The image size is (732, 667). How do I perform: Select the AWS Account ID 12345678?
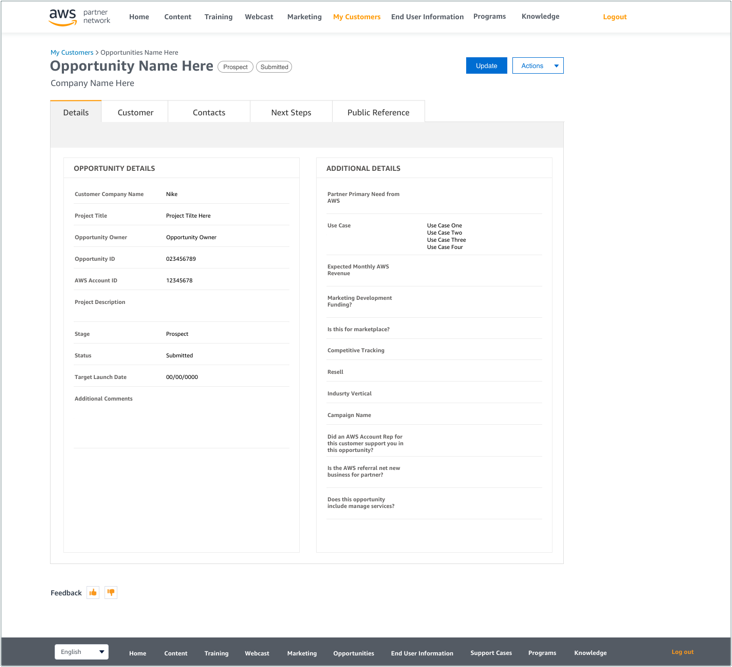tap(179, 281)
